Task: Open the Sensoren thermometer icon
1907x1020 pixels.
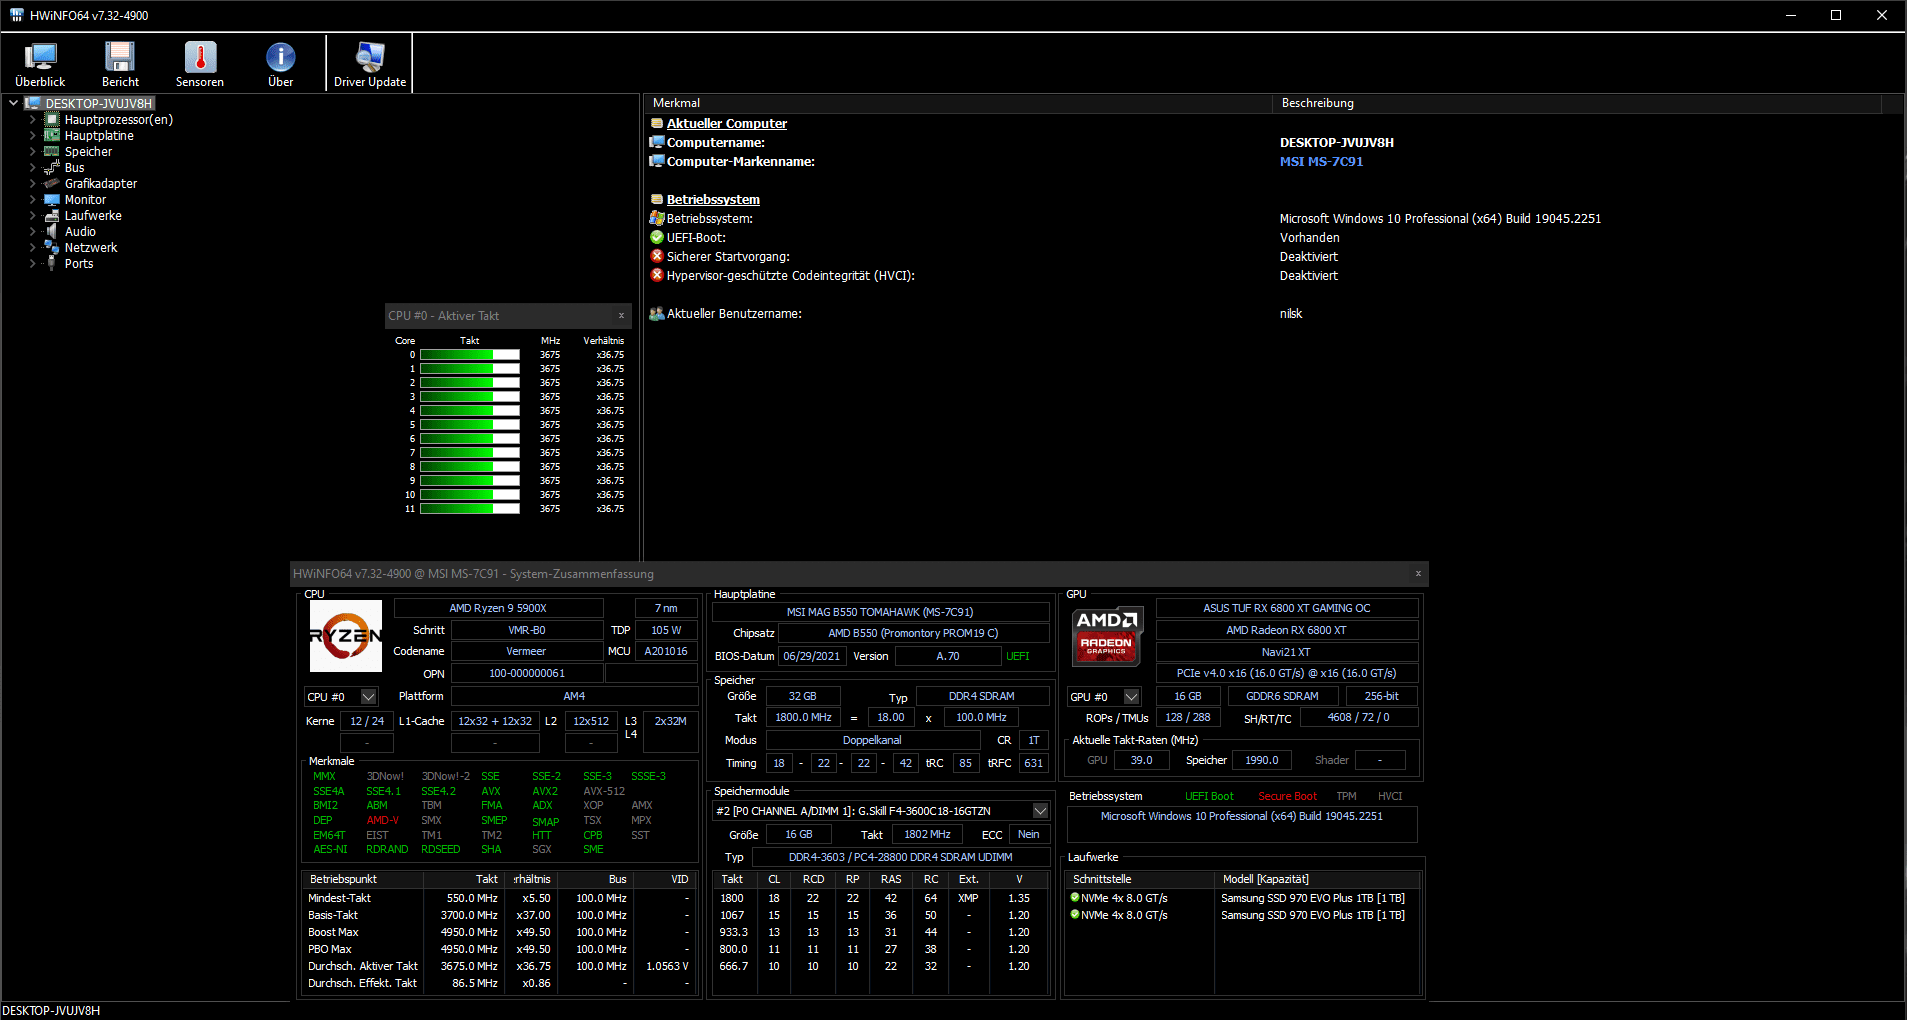Action: 200,57
